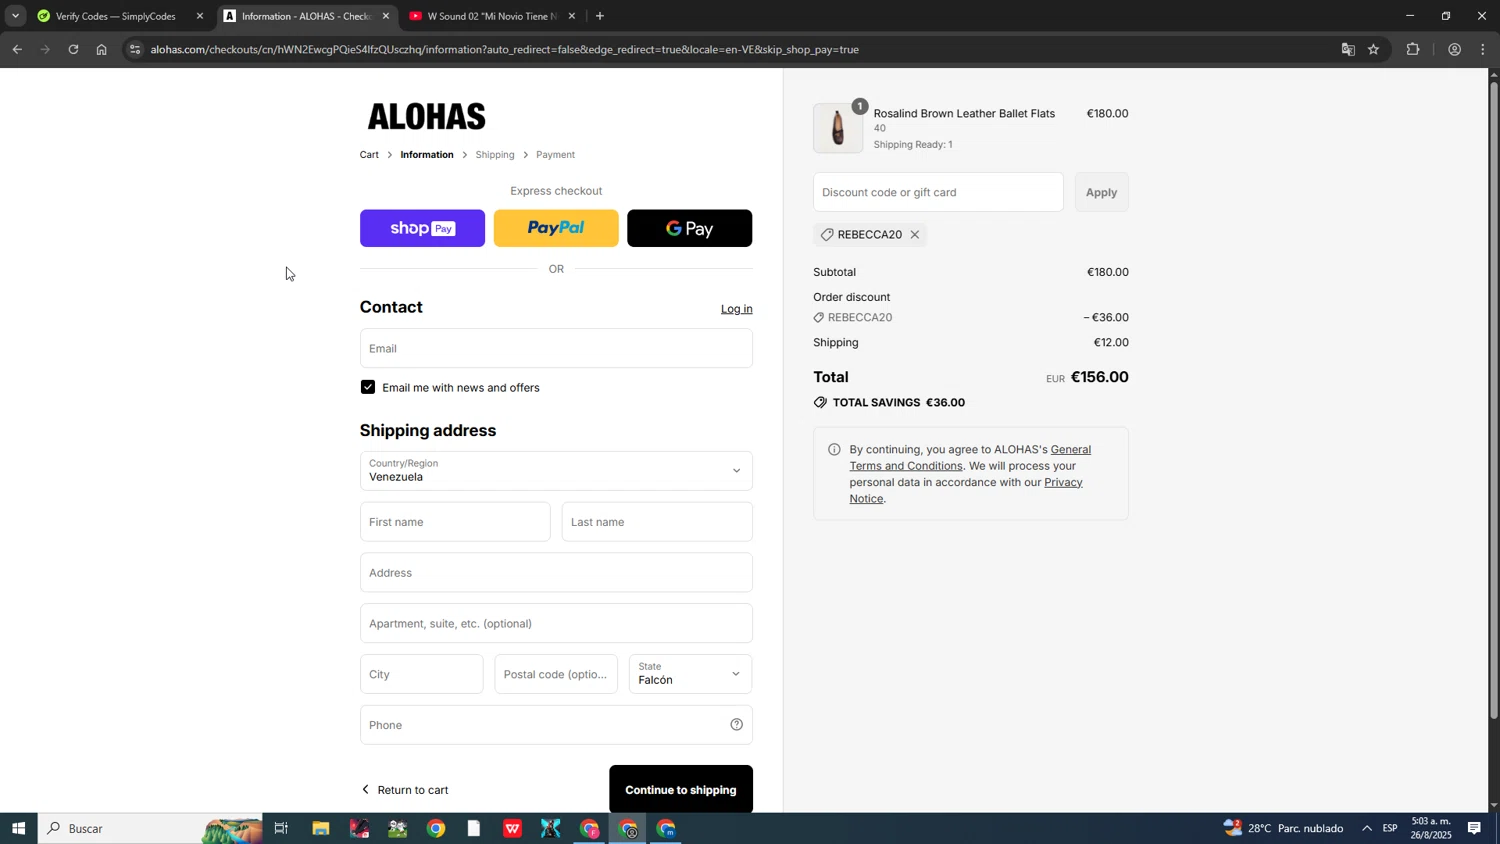Pay with Google Pay button
The height and width of the screenshot is (844, 1500).
[x=690, y=228]
